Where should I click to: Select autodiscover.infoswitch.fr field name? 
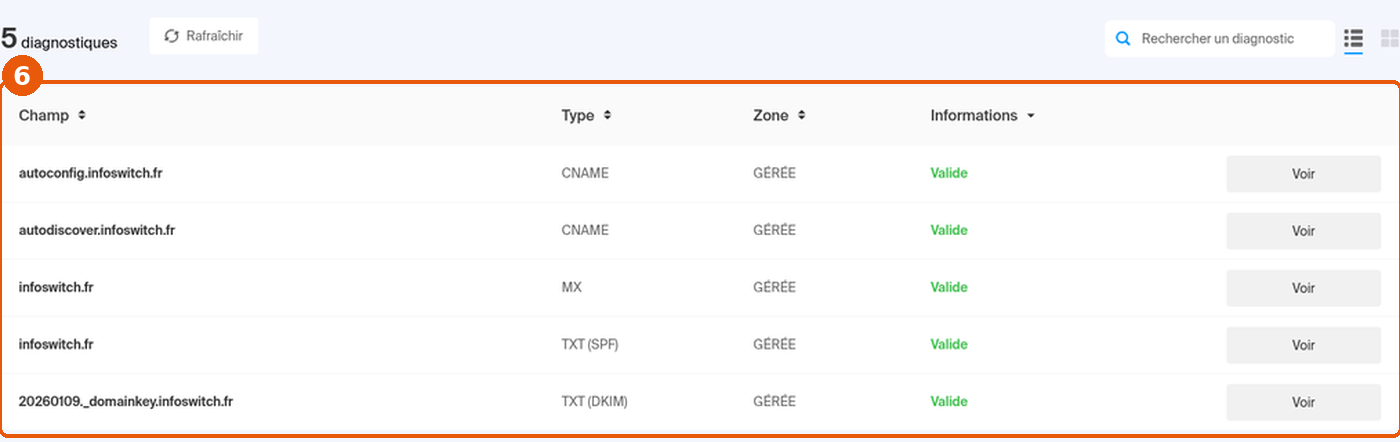(97, 230)
